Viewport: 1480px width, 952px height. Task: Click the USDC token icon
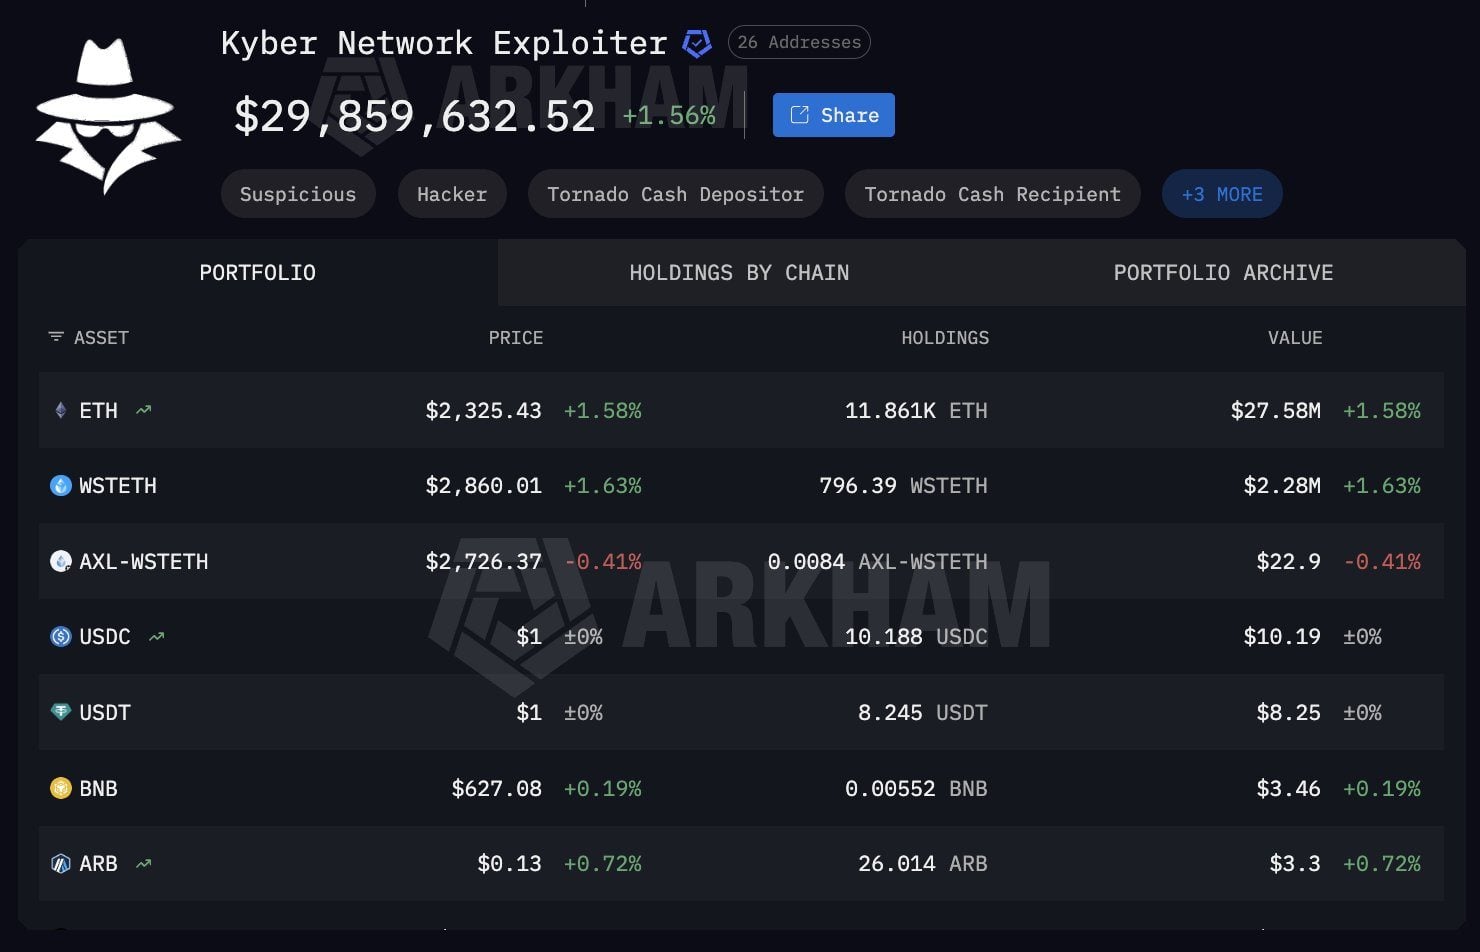pos(60,636)
